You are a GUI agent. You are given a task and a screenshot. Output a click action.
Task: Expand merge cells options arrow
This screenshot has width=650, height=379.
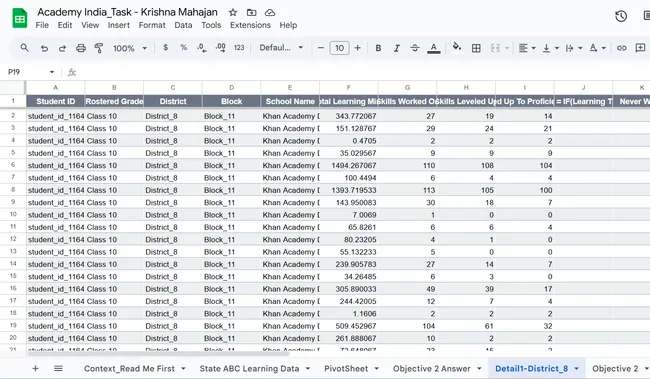tap(507, 49)
